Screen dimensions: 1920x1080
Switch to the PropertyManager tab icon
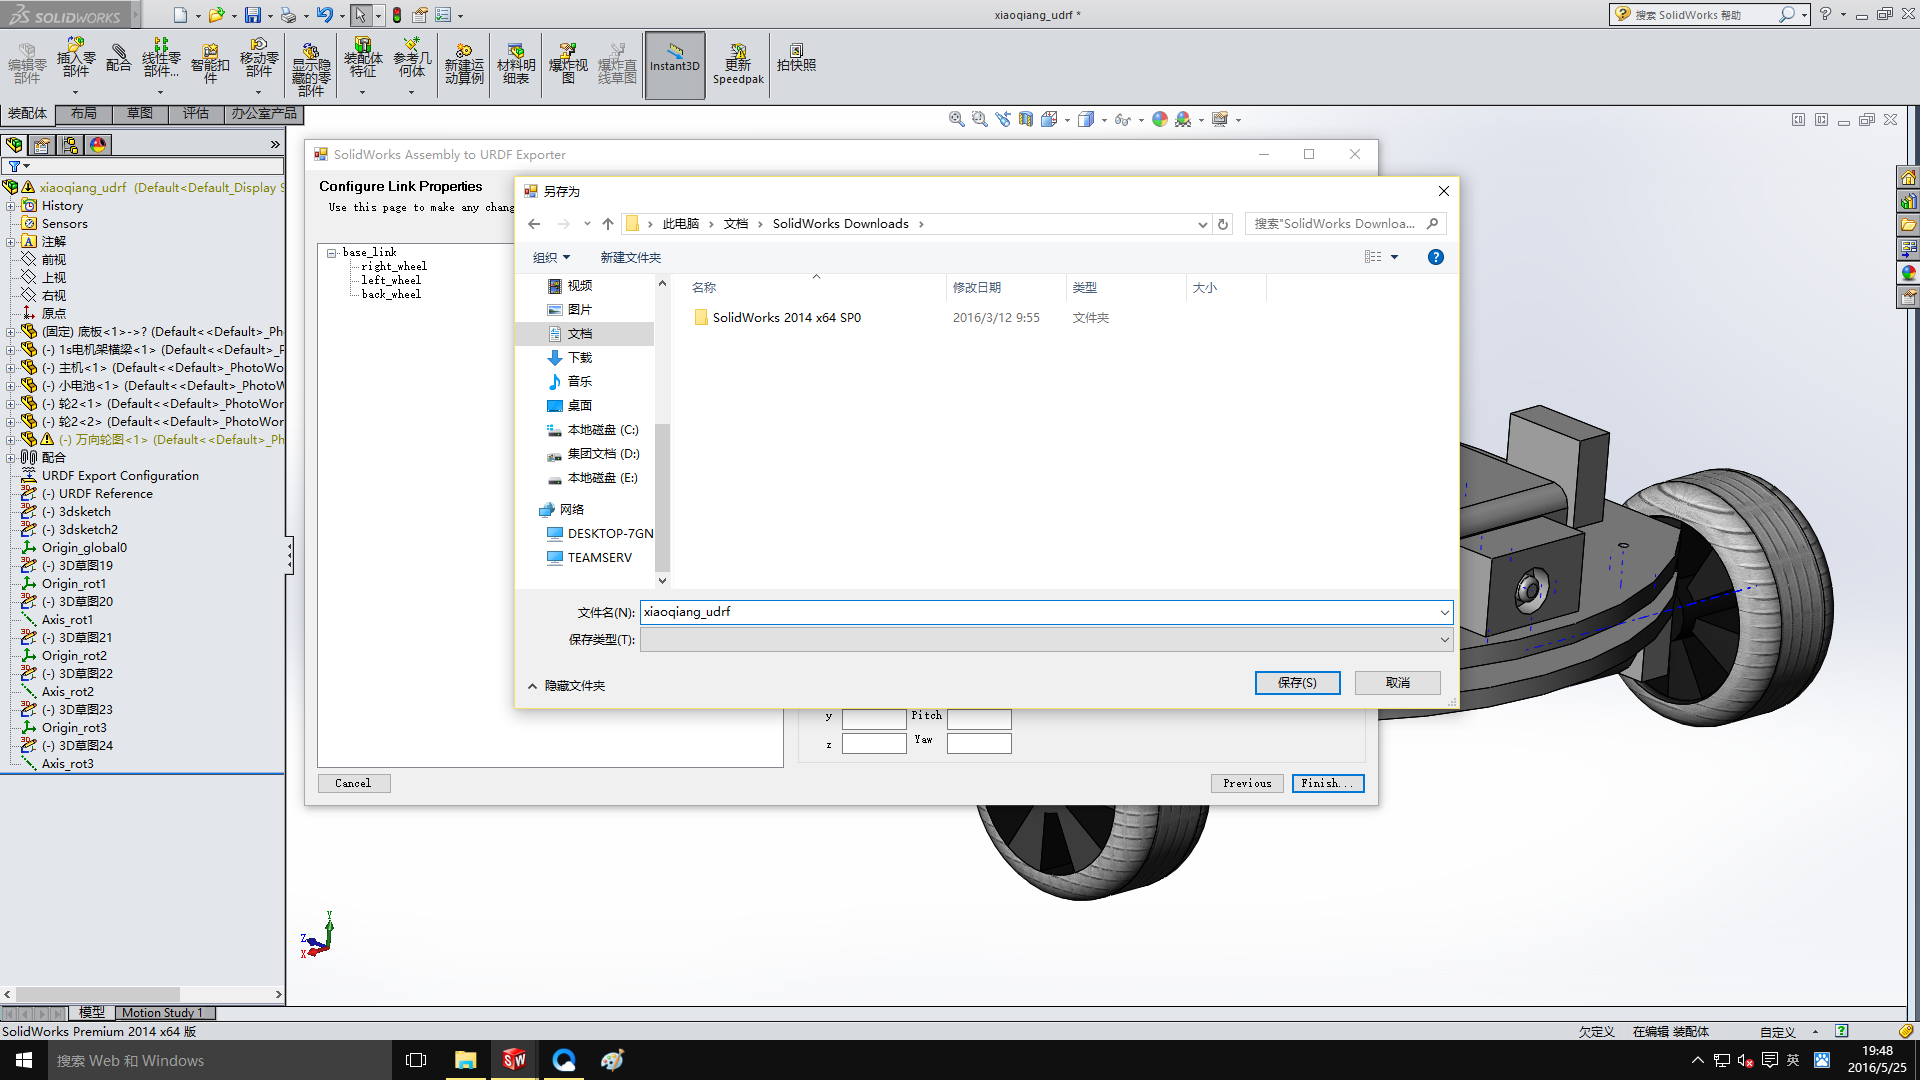coord(42,145)
